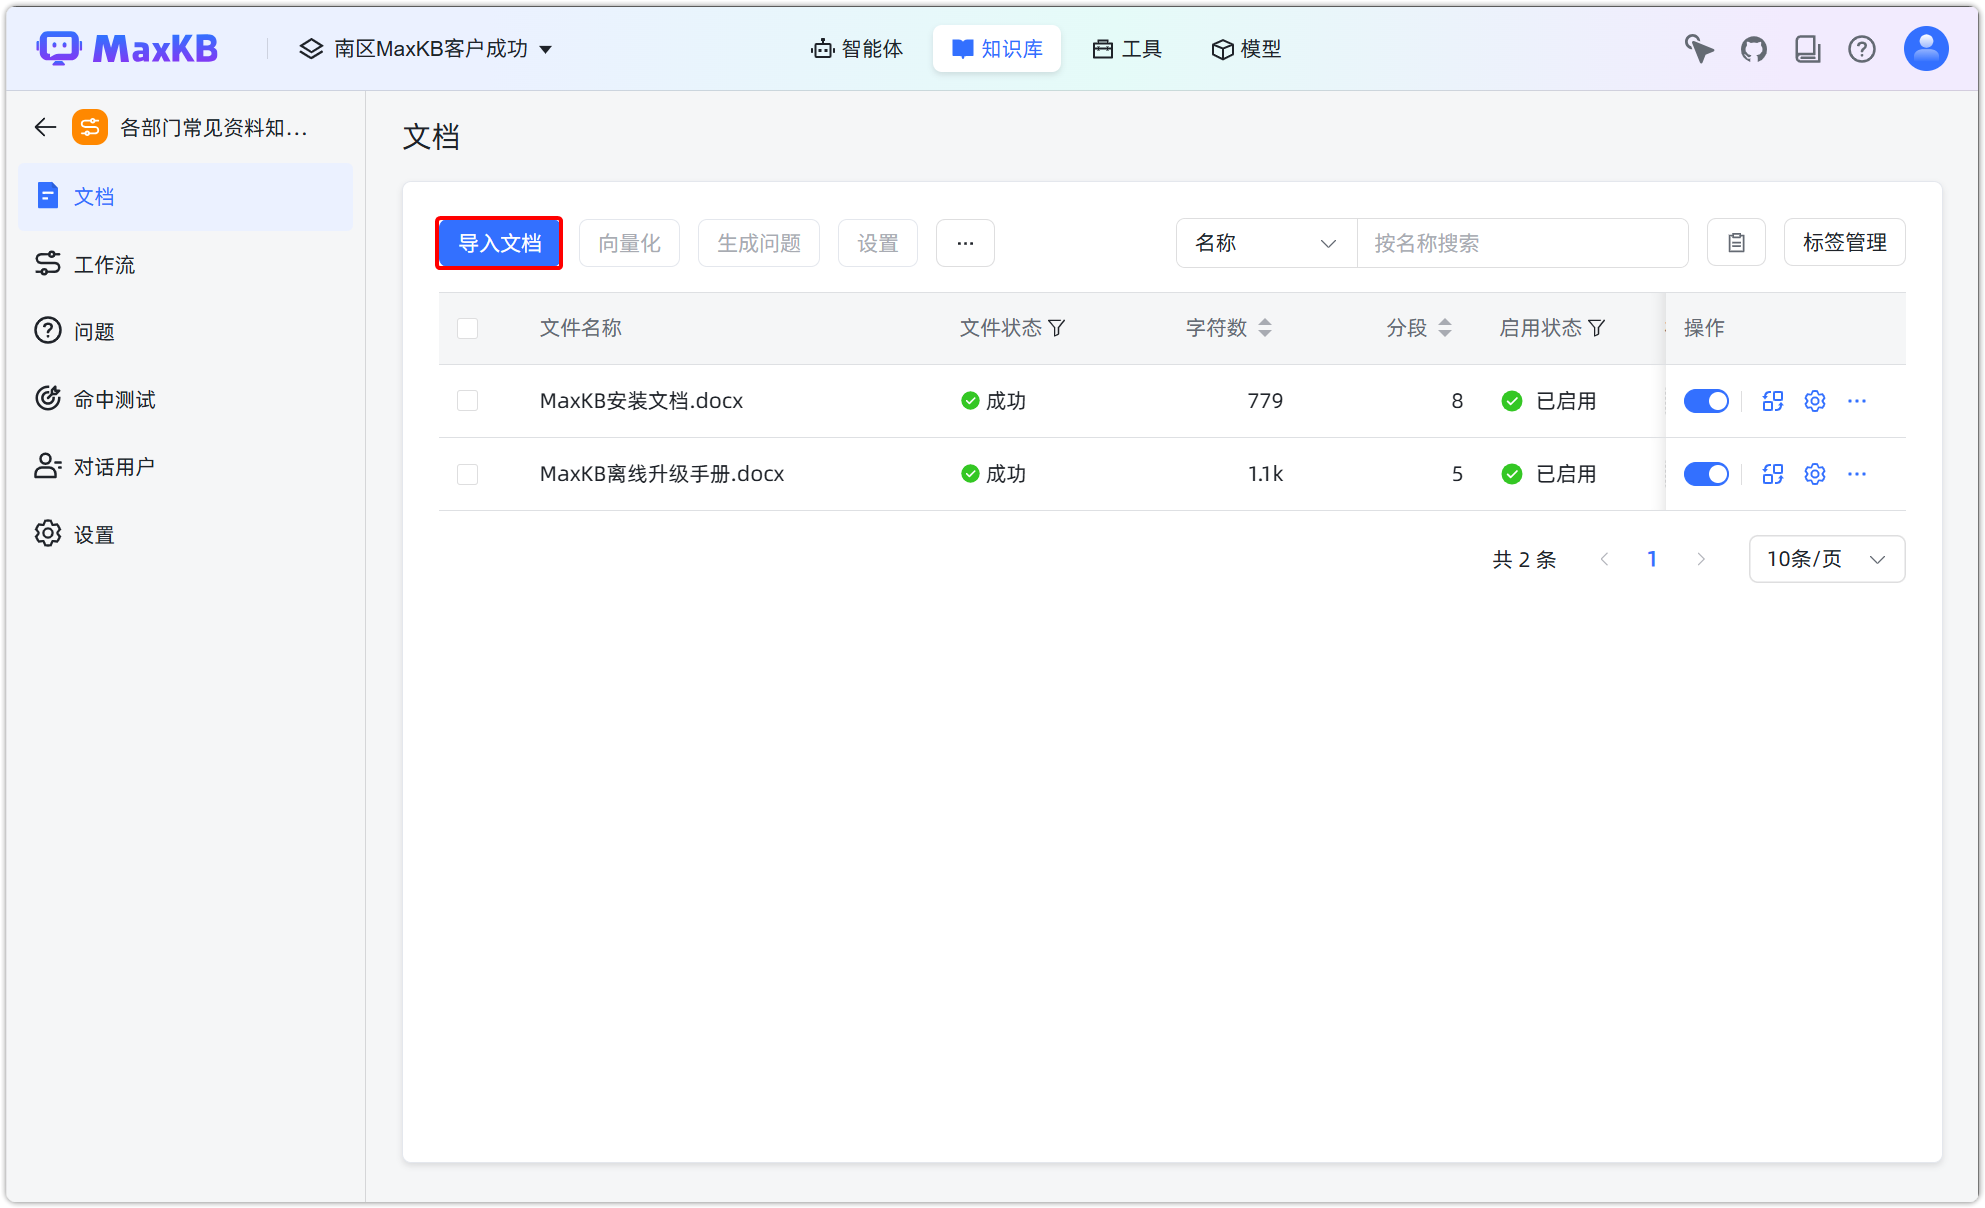Open the 10条/页 page size dropdown

pyautogui.click(x=1826, y=559)
